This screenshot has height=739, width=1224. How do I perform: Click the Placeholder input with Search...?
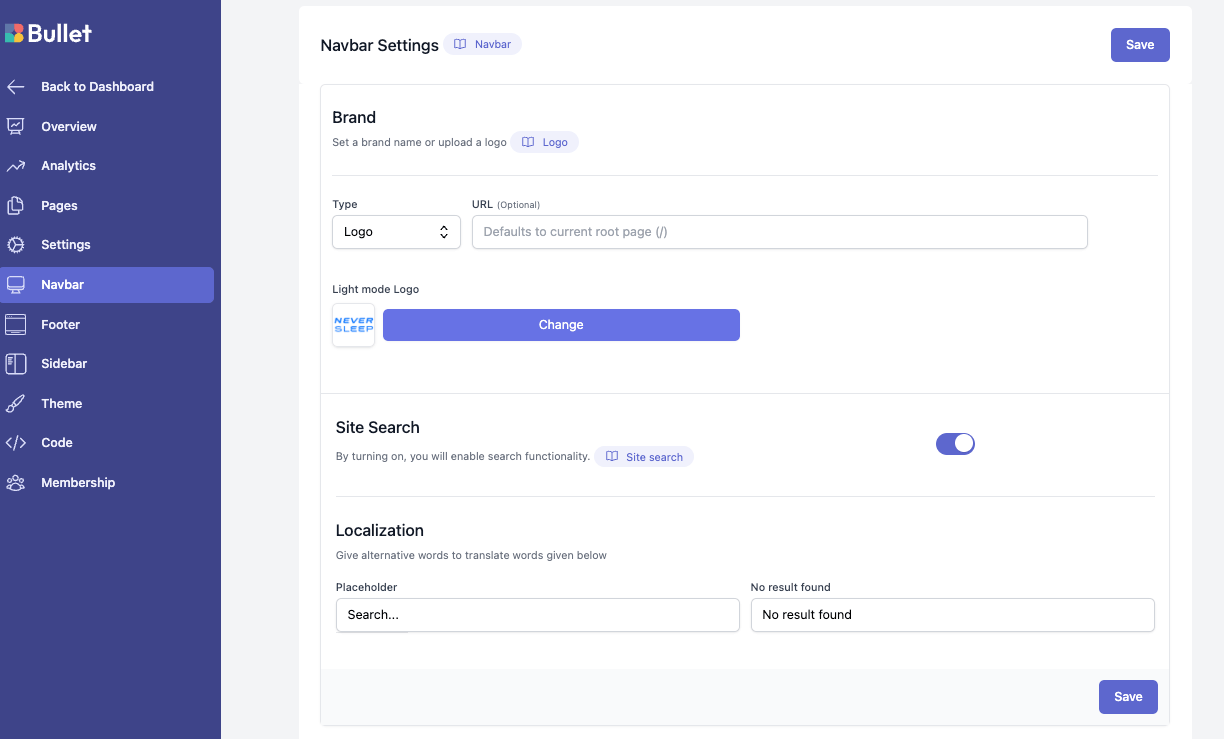click(x=538, y=615)
